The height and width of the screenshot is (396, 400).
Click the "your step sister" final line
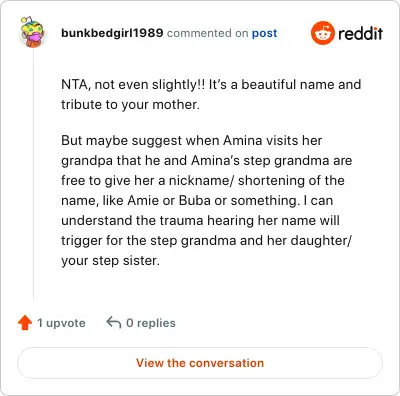110,261
